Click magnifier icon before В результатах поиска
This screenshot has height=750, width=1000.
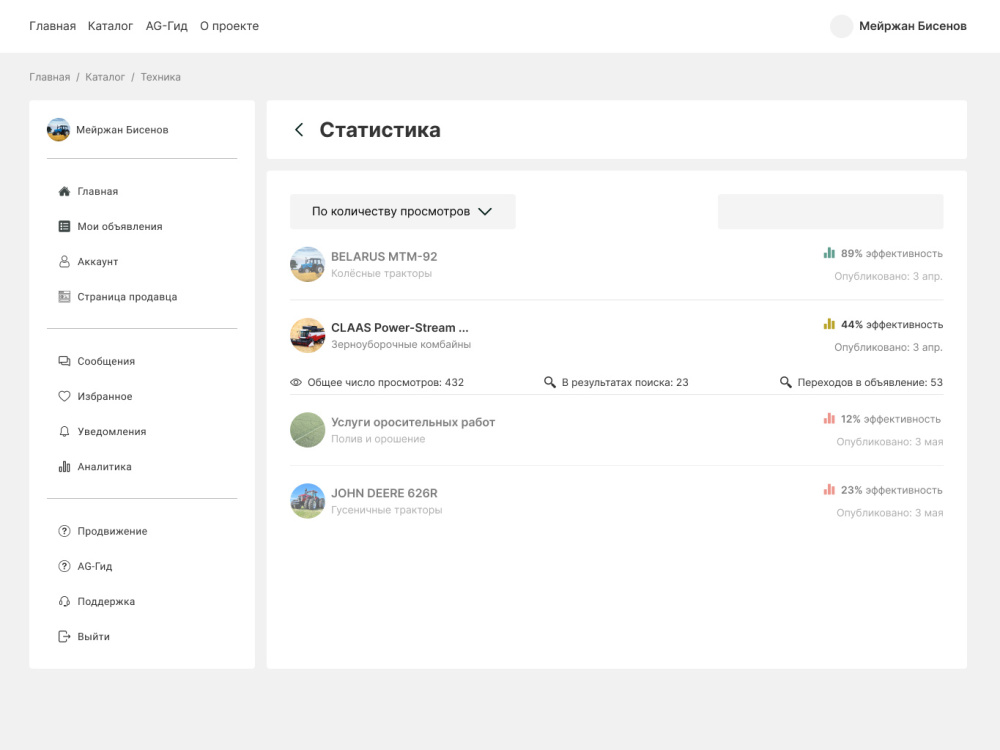tap(550, 382)
